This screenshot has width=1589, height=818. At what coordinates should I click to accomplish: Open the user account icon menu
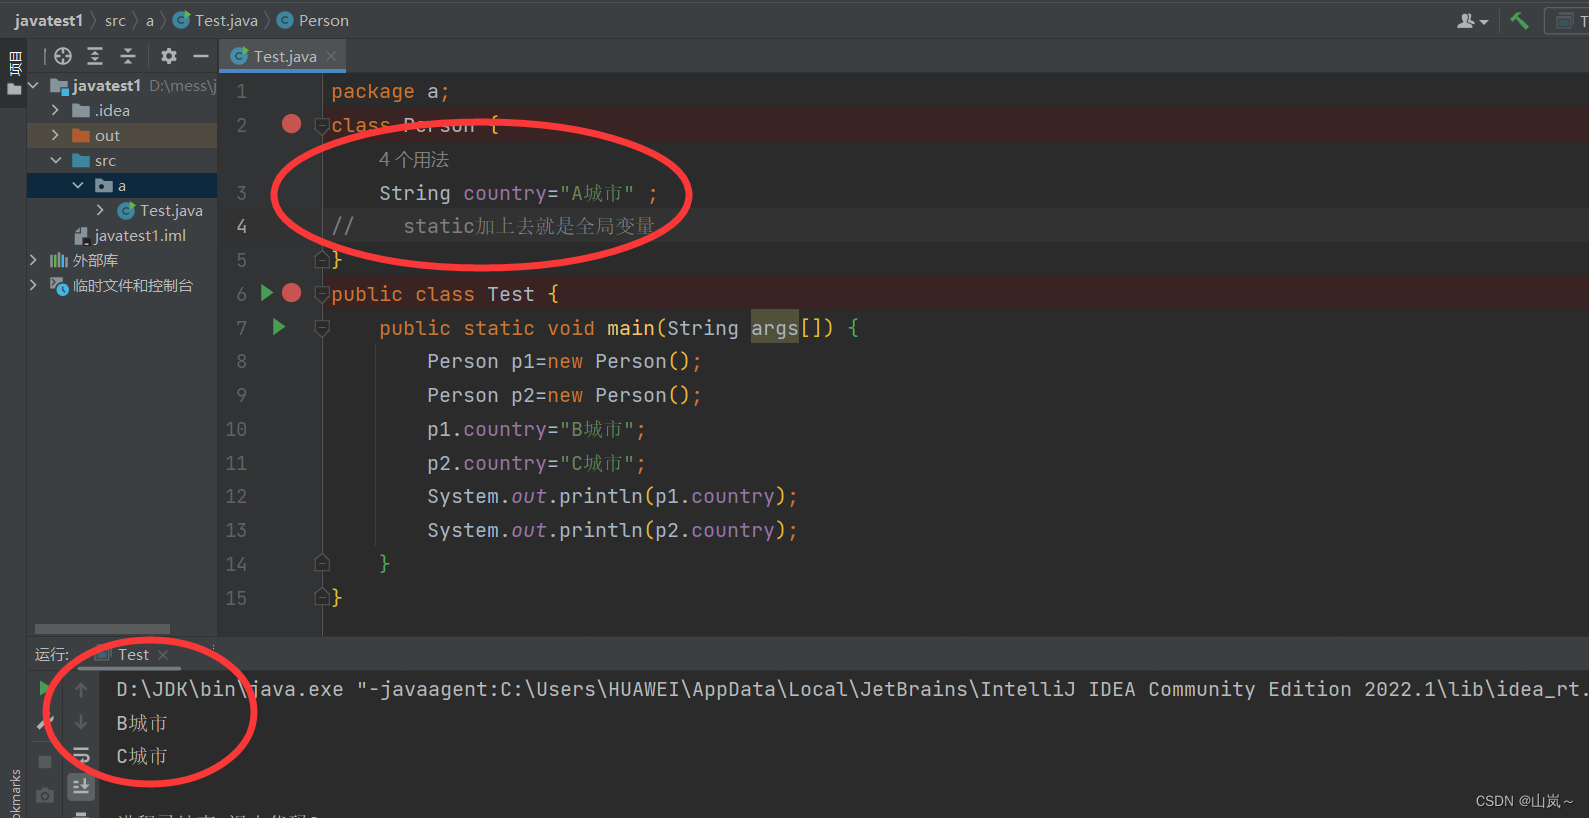click(x=1472, y=20)
